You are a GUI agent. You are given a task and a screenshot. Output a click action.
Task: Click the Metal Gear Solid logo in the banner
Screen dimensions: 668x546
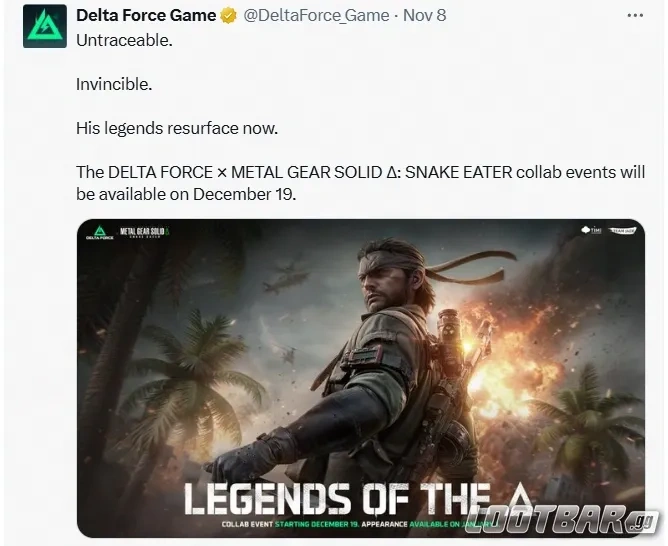(x=147, y=234)
